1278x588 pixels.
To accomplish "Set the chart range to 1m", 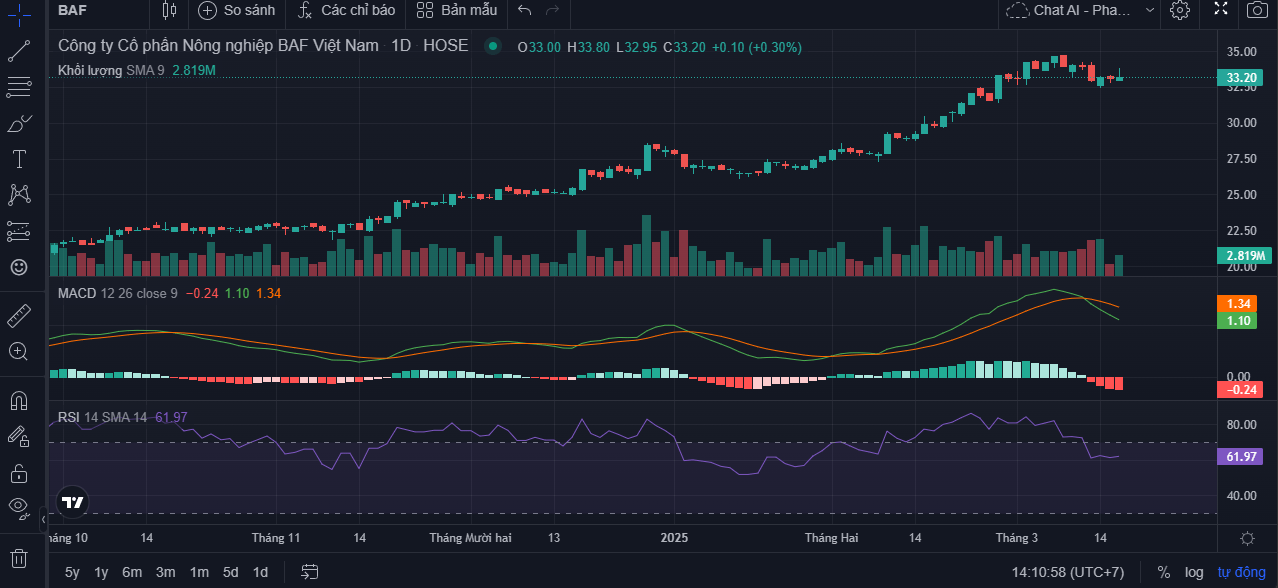I will click(x=199, y=572).
